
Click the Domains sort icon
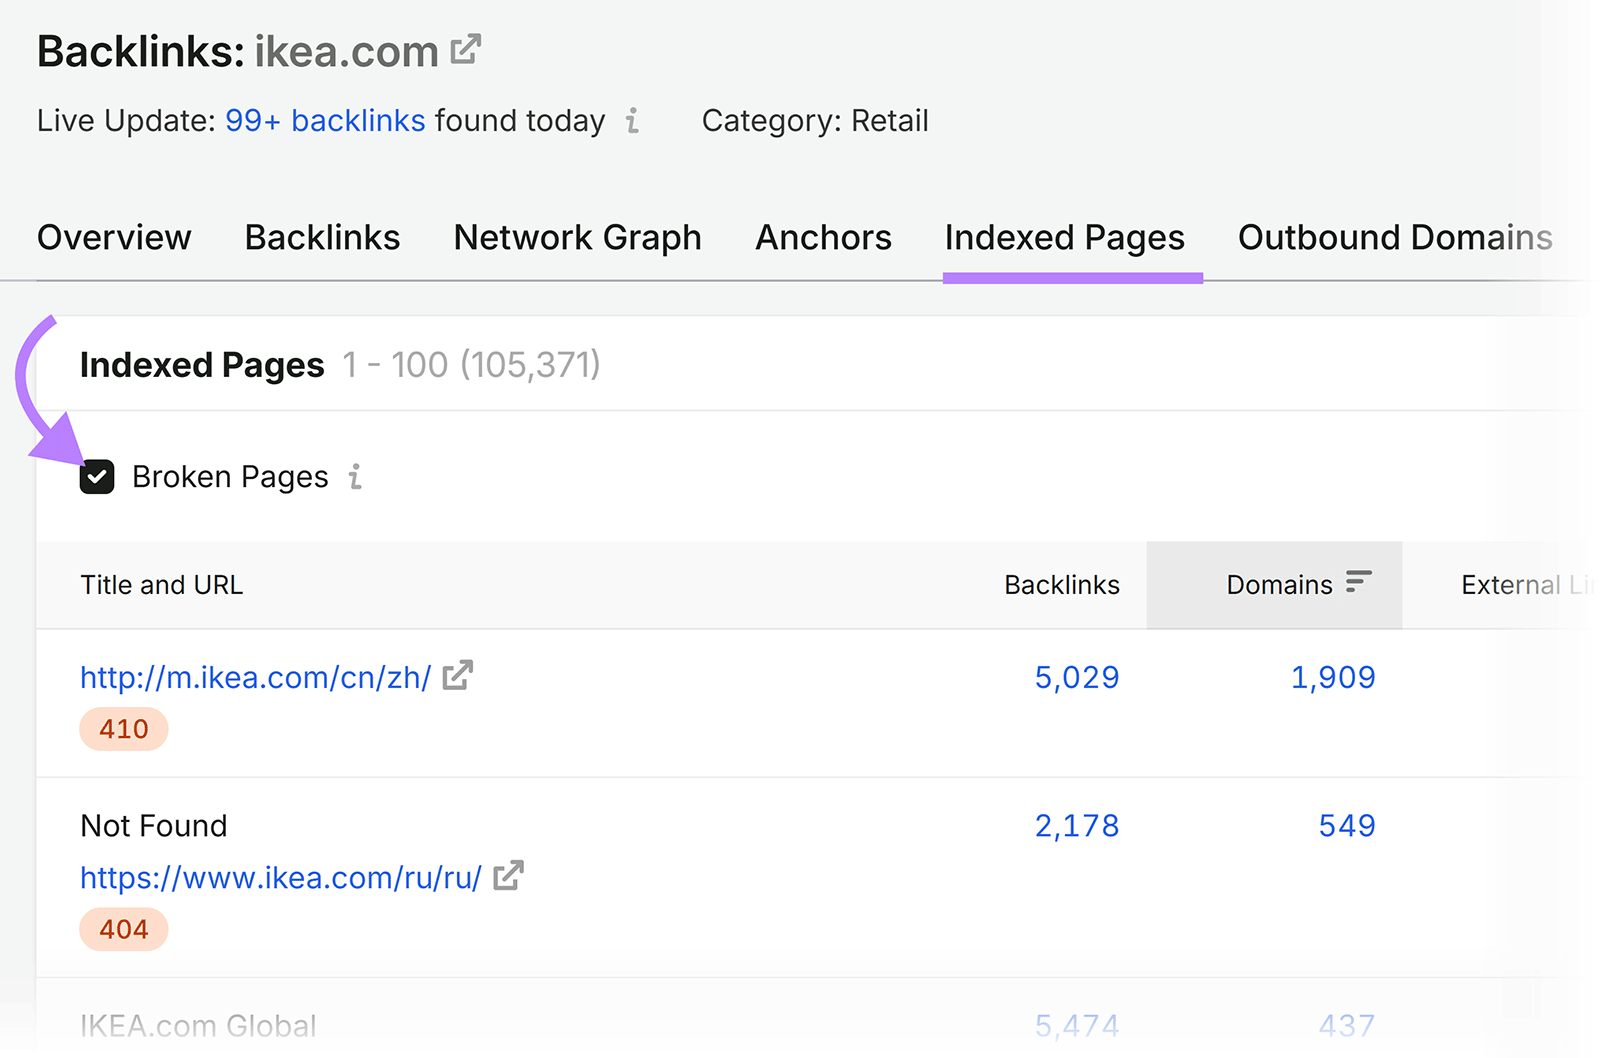pos(1358,582)
